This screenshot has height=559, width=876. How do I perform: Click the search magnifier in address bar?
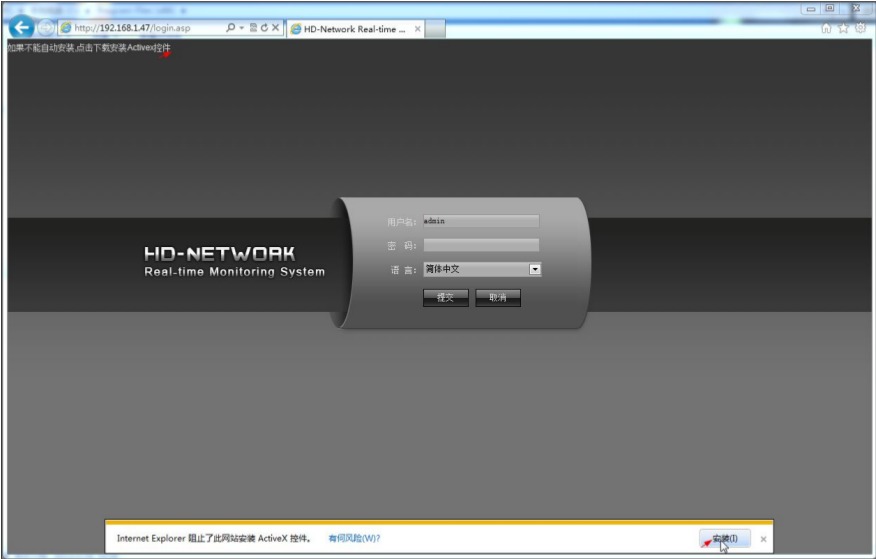point(231,27)
